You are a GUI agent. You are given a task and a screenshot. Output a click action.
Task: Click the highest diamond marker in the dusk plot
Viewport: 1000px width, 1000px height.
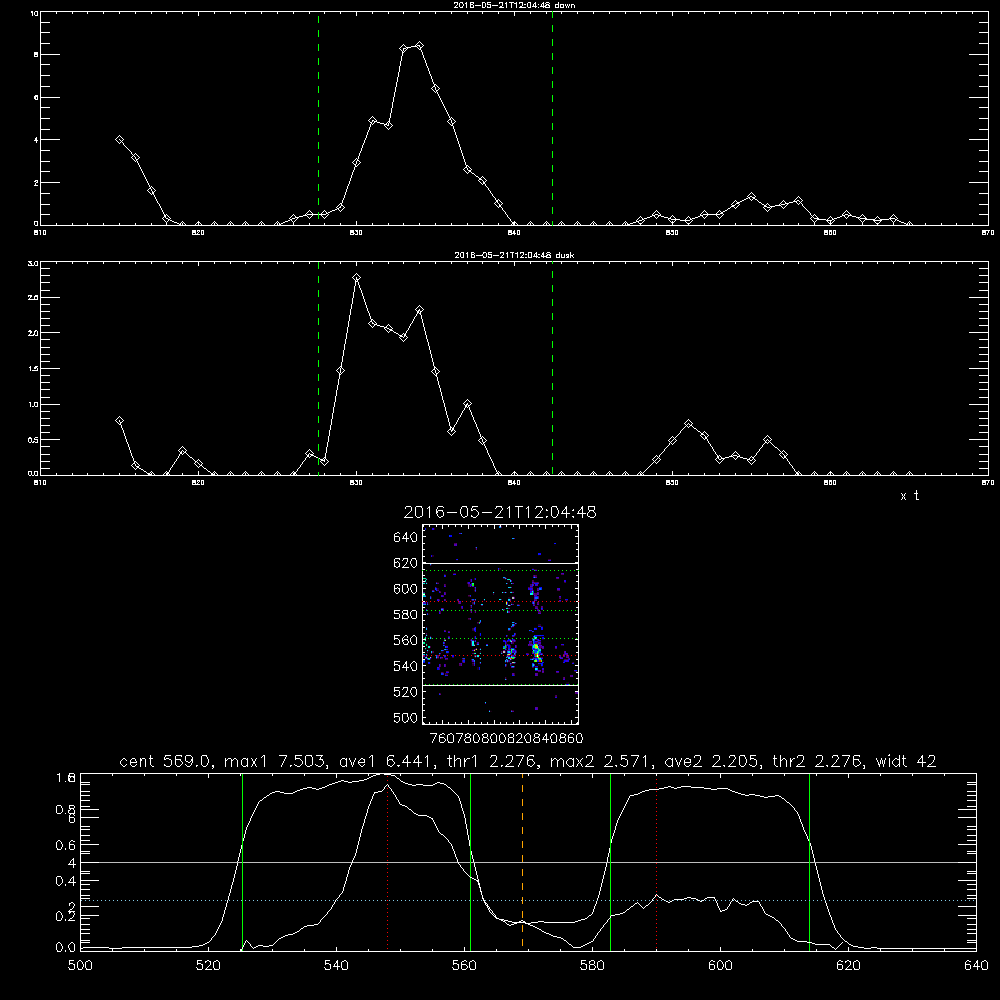pyautogui.click(x=357, y=277)
